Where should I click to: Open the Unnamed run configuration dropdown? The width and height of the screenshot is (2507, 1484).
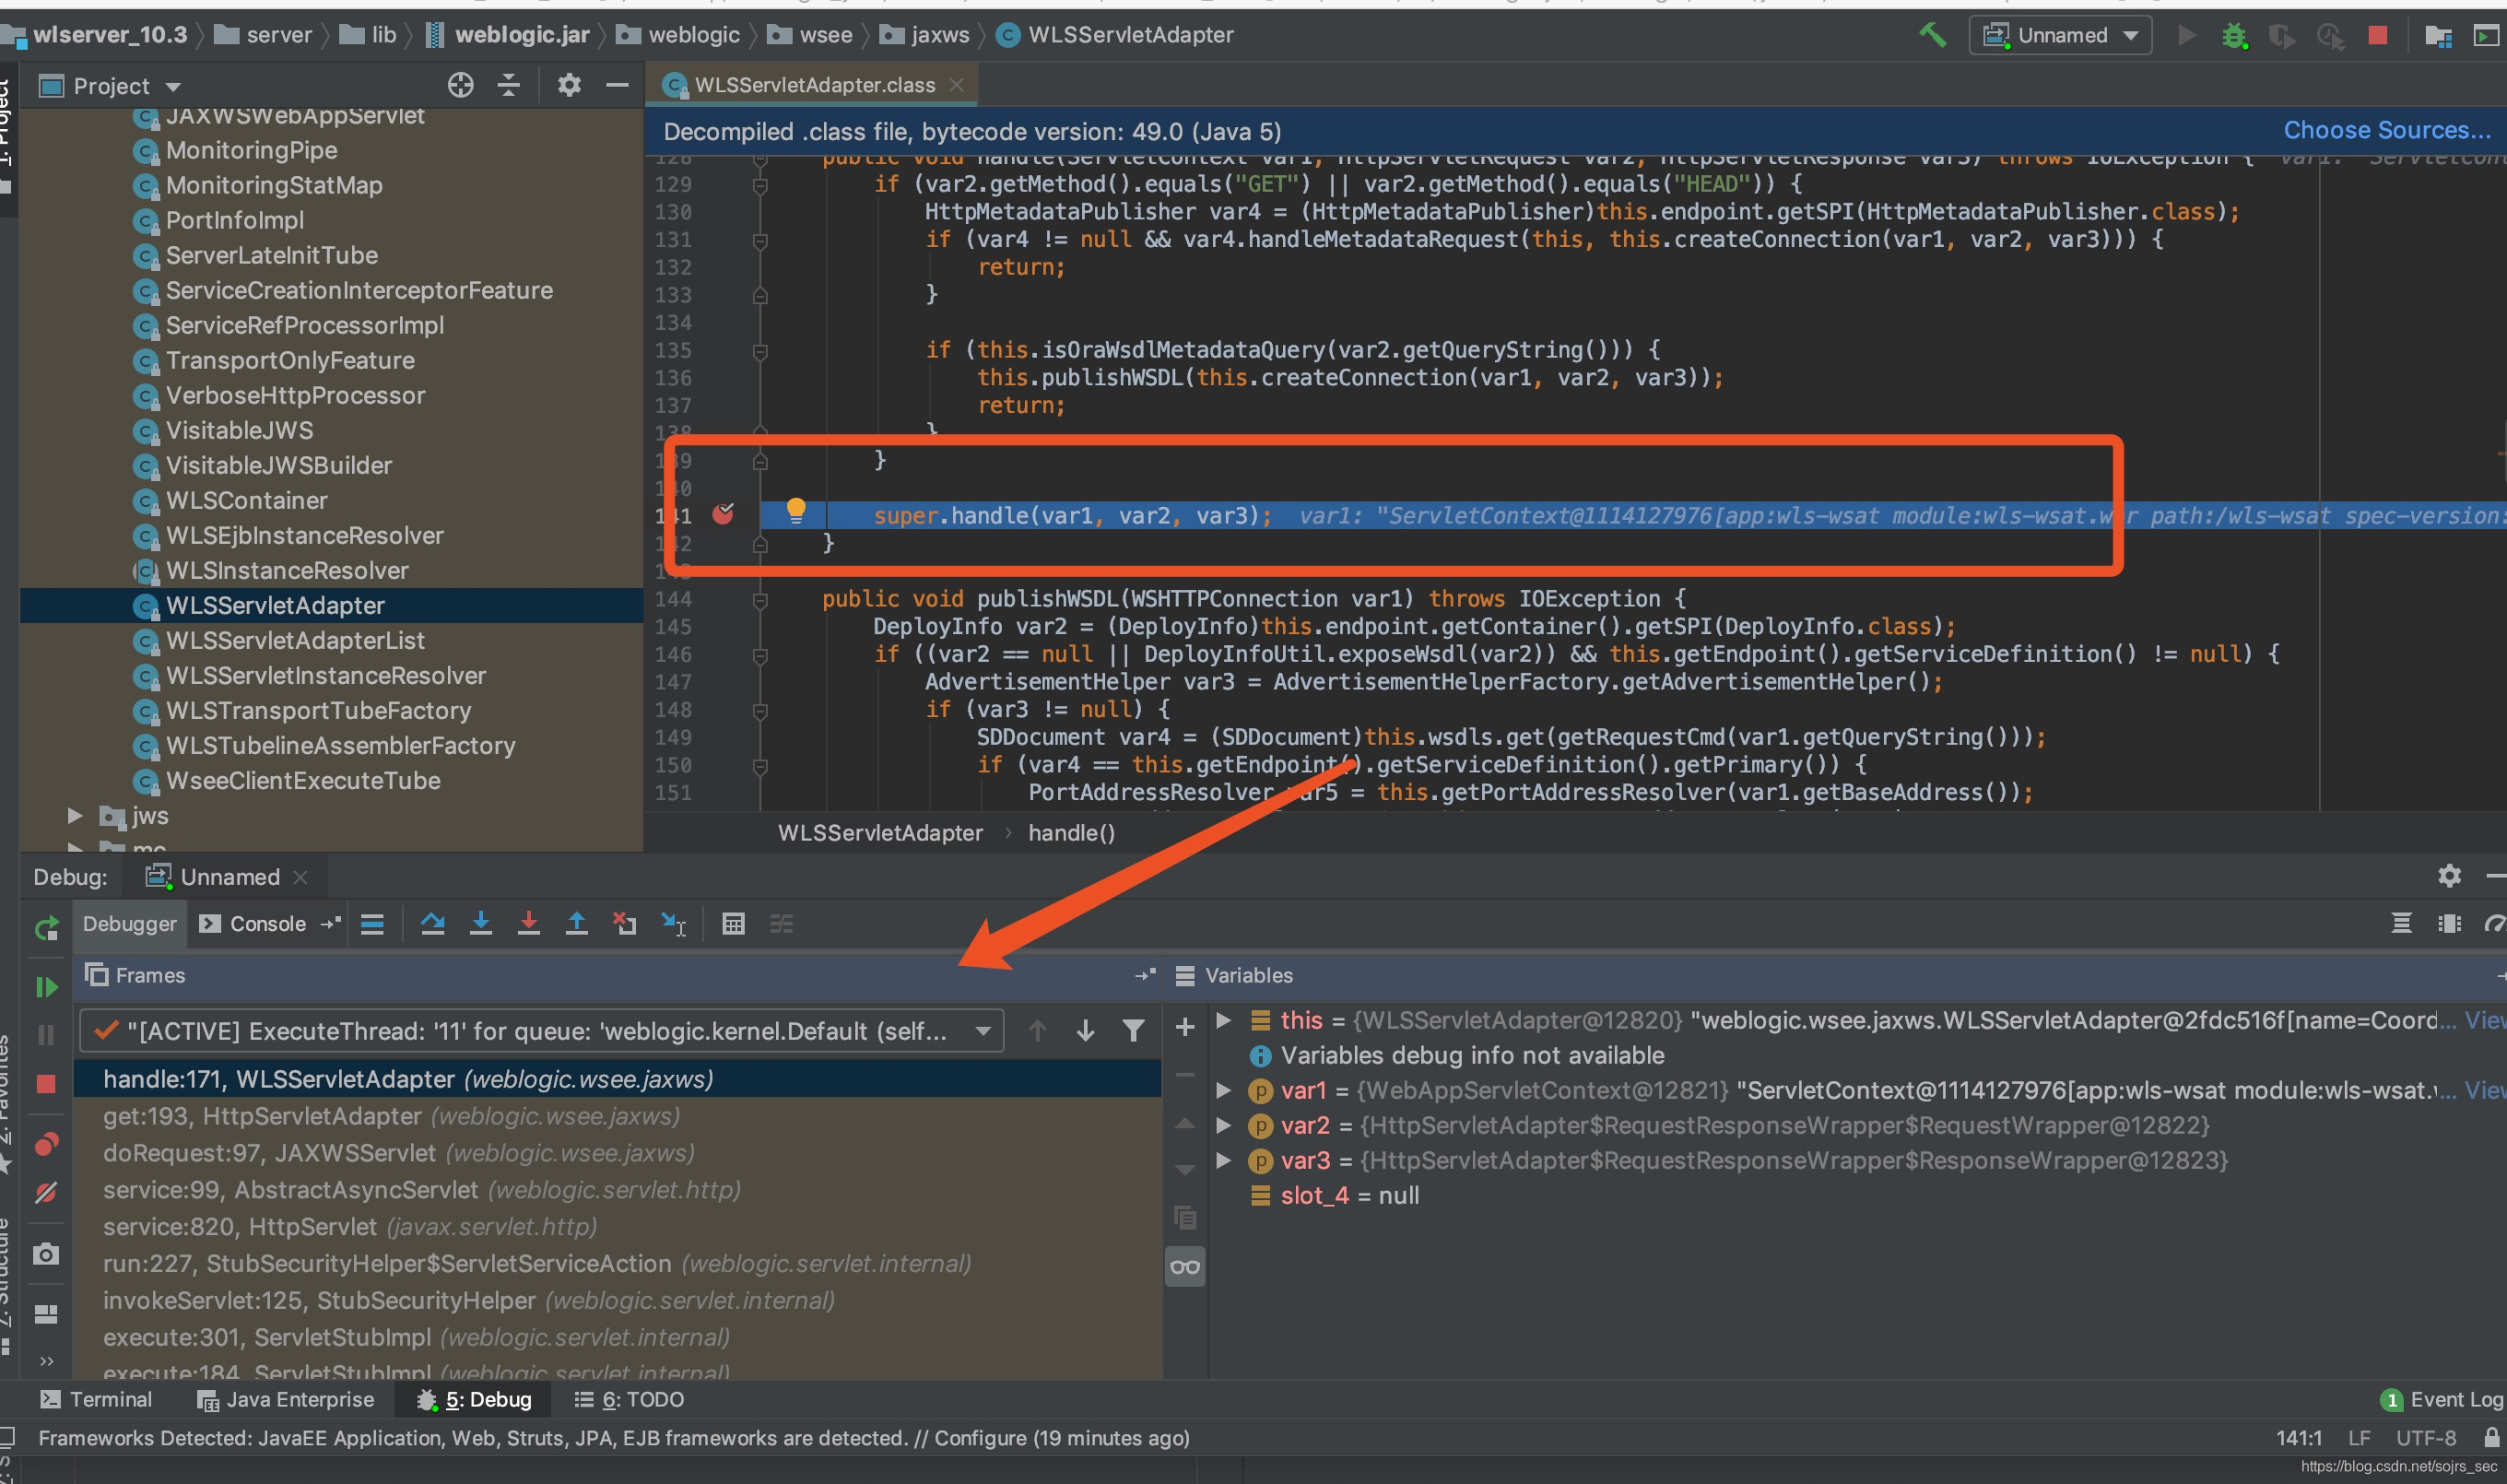[2061, 36]
